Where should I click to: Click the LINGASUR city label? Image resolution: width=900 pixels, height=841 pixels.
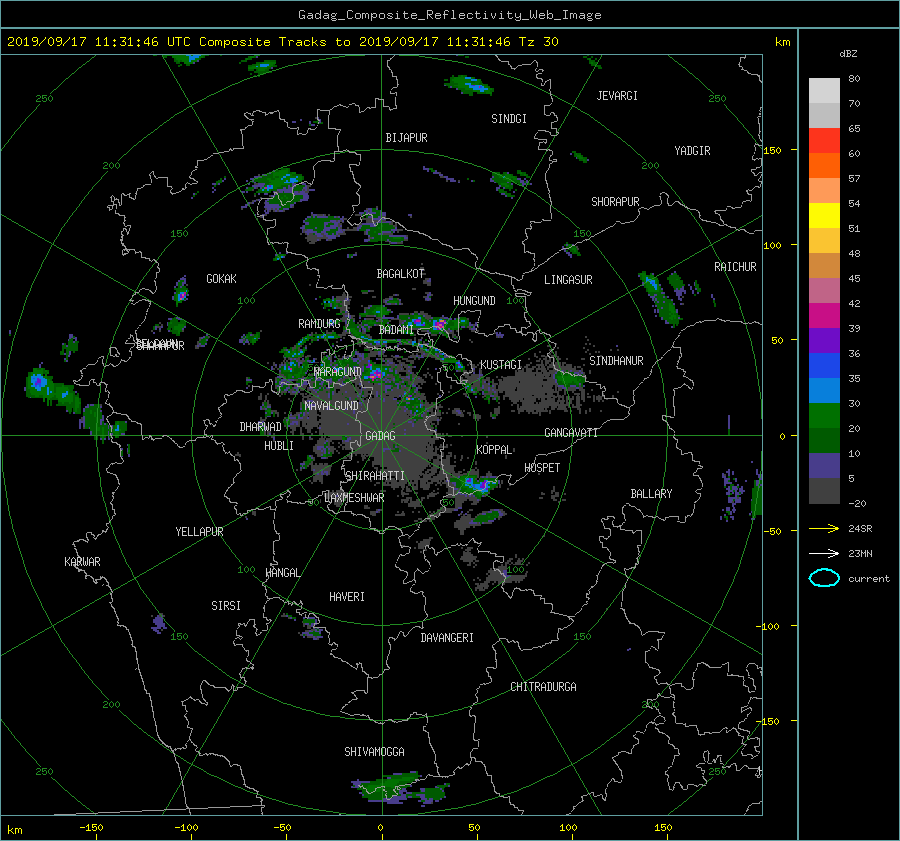click(x=568, y=280)
